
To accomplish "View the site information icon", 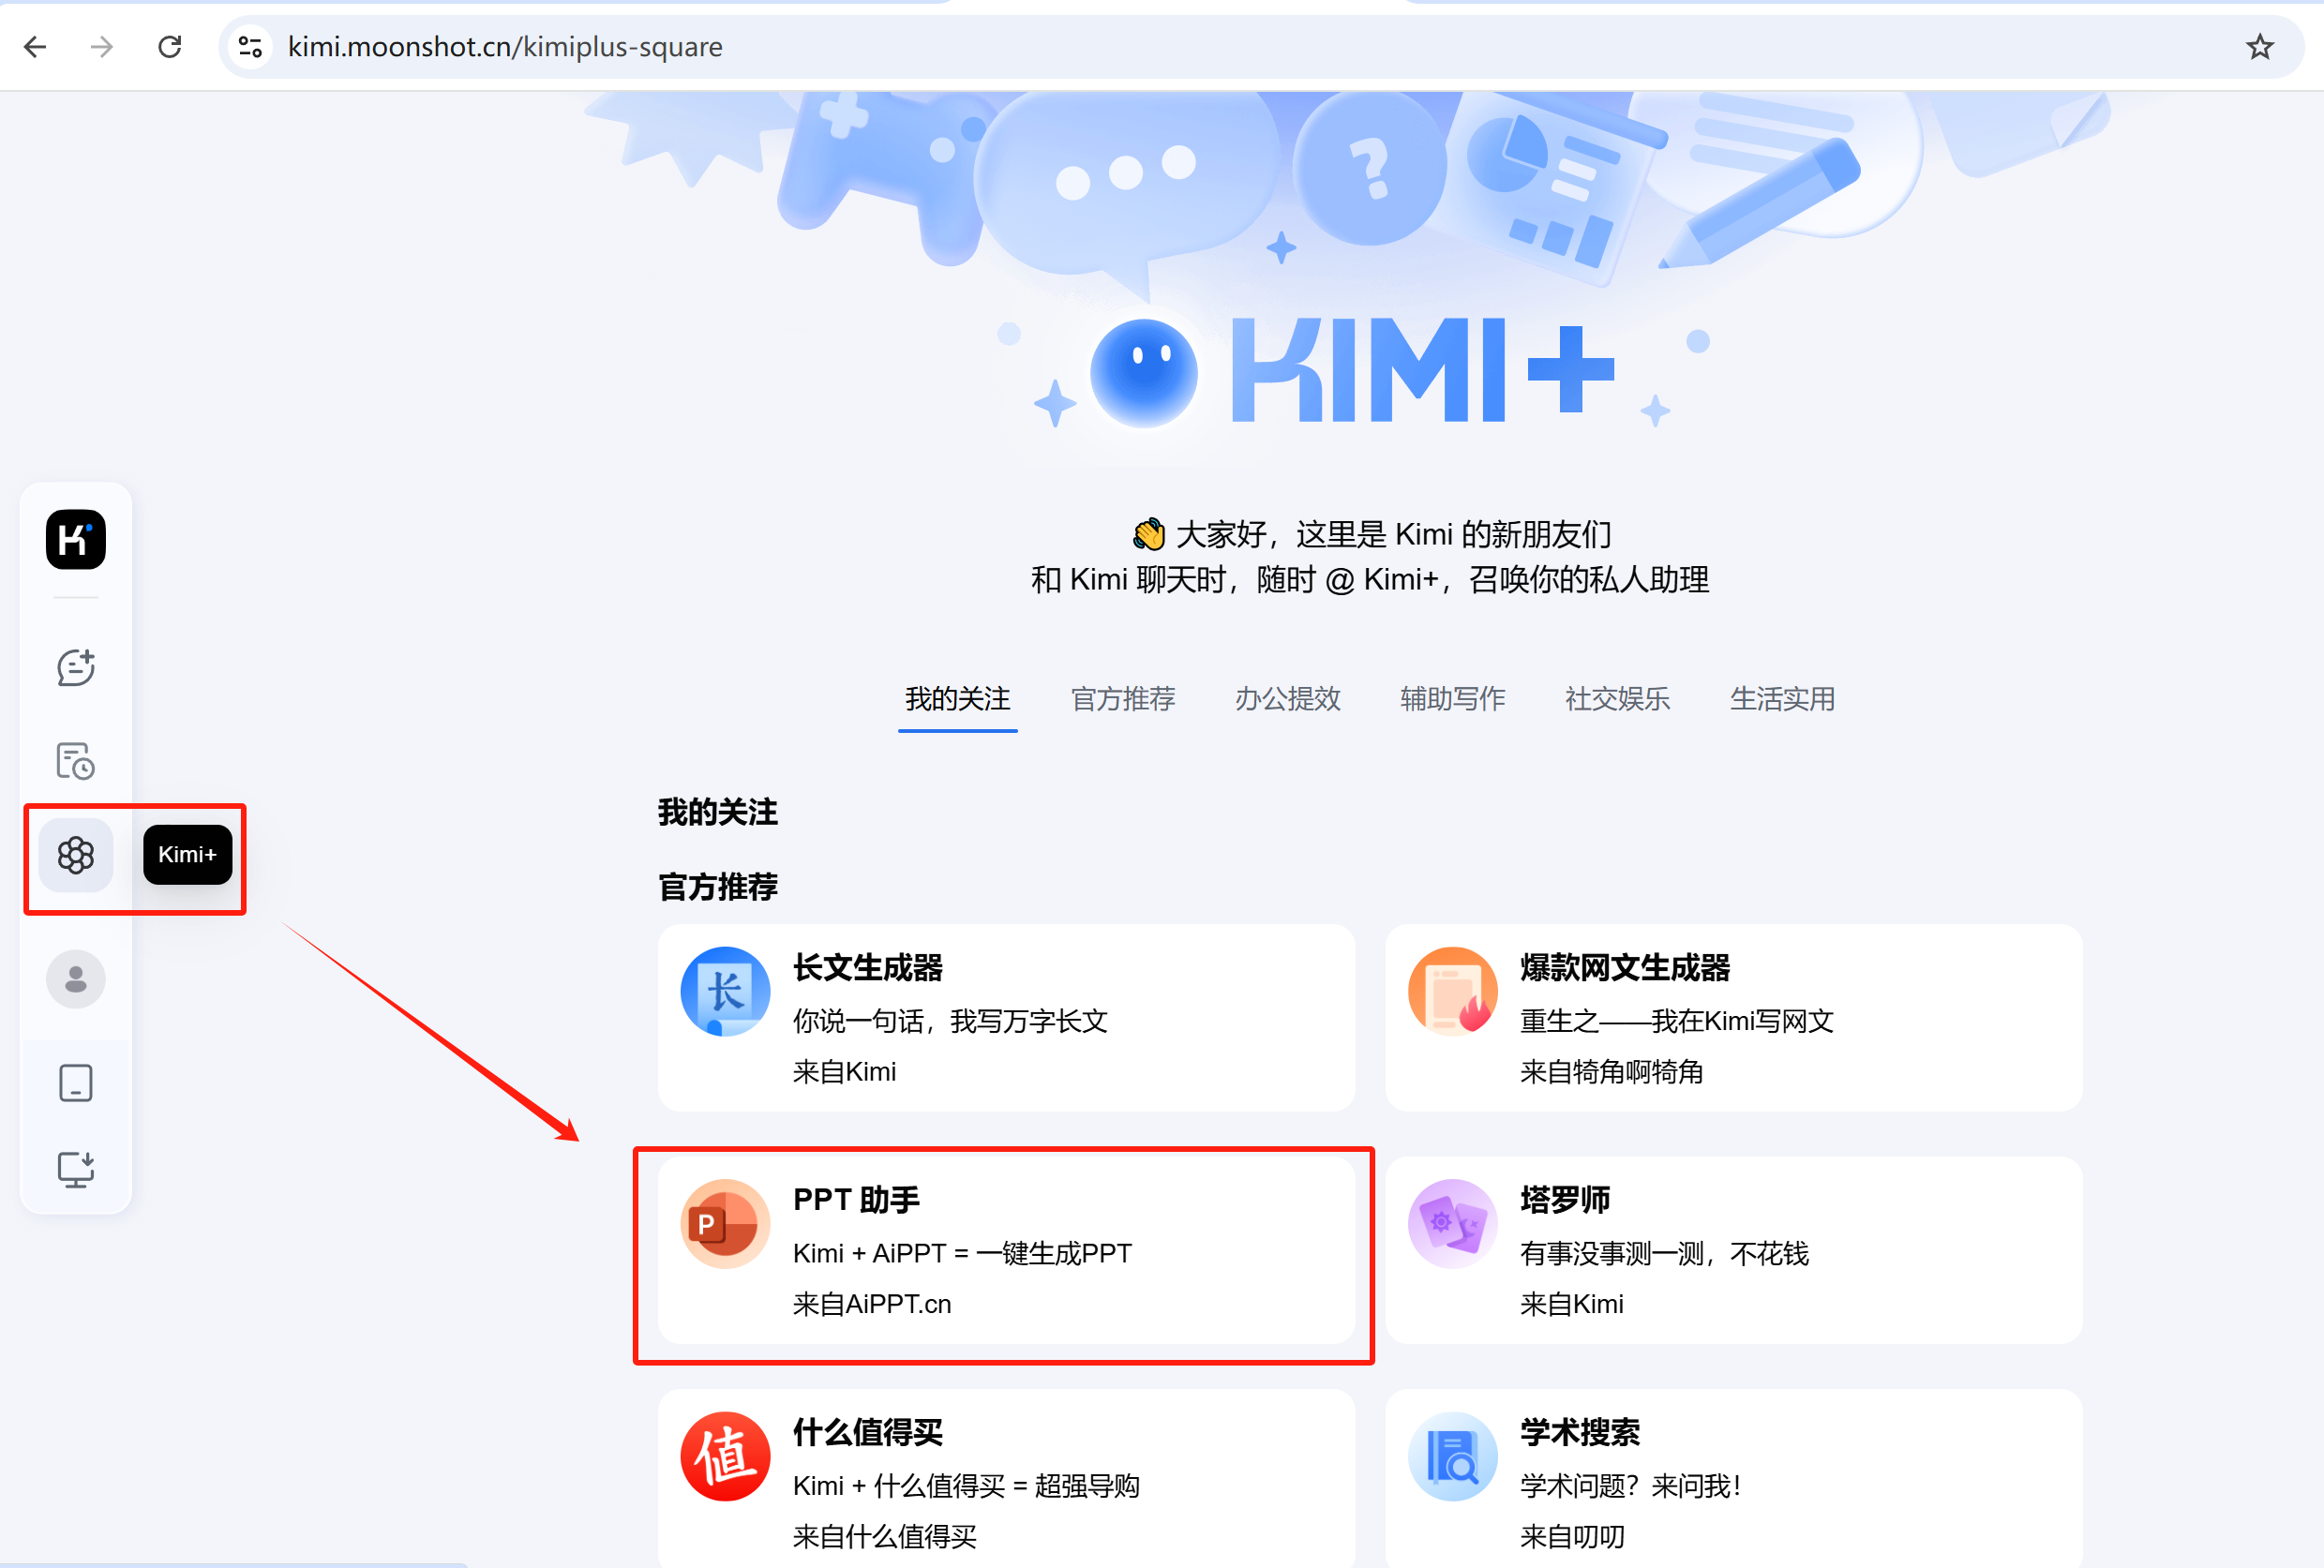I will tap(250, 47).
